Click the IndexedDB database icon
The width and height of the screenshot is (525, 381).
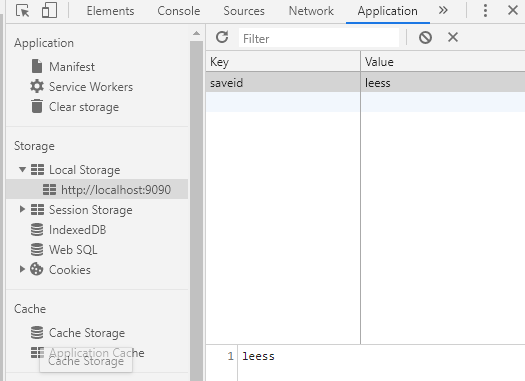tap(37, 230)
